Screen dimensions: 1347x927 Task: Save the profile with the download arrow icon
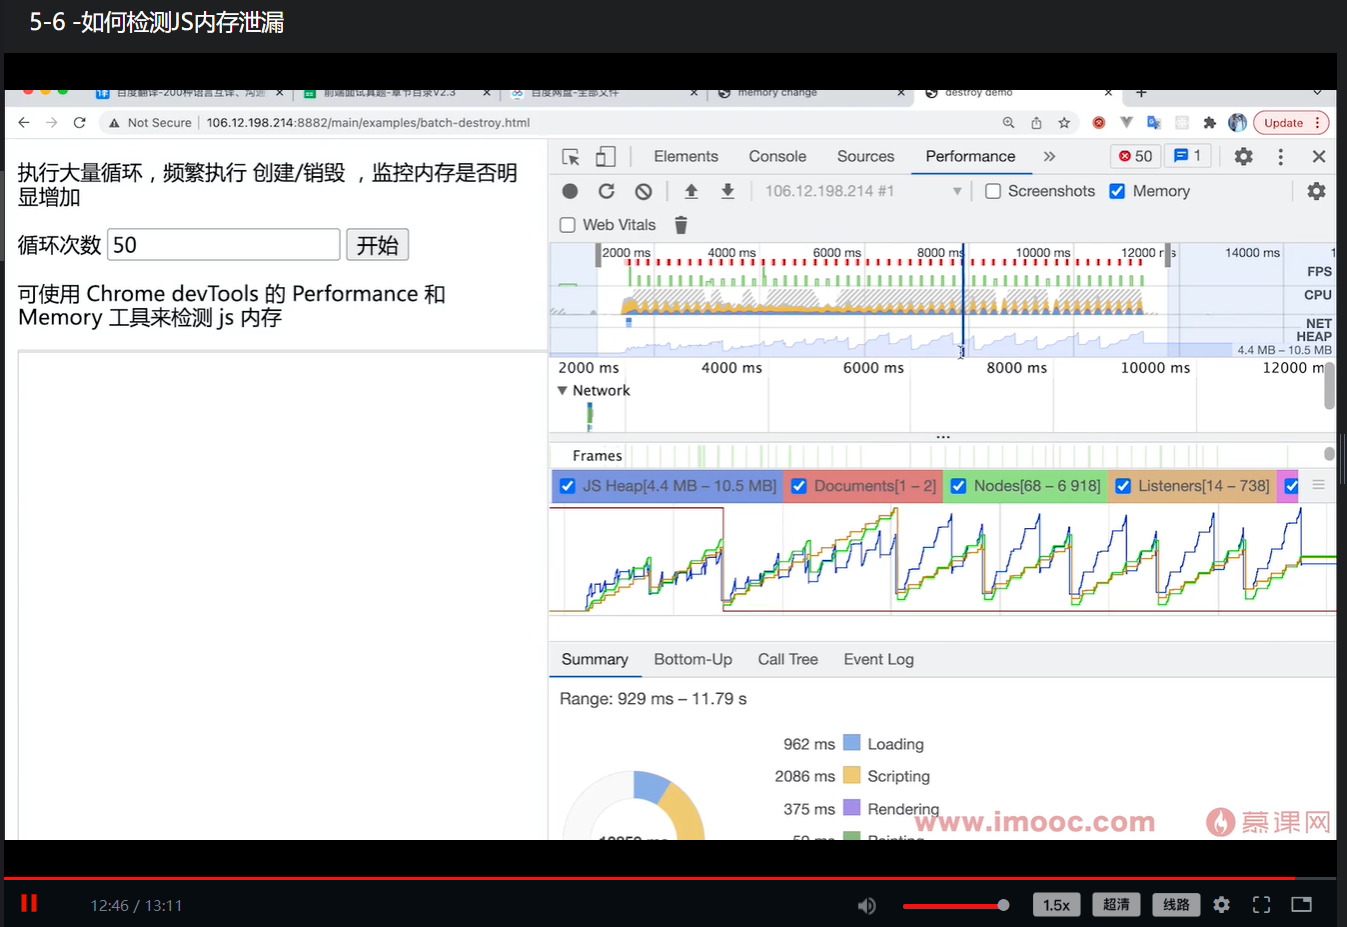728,191
